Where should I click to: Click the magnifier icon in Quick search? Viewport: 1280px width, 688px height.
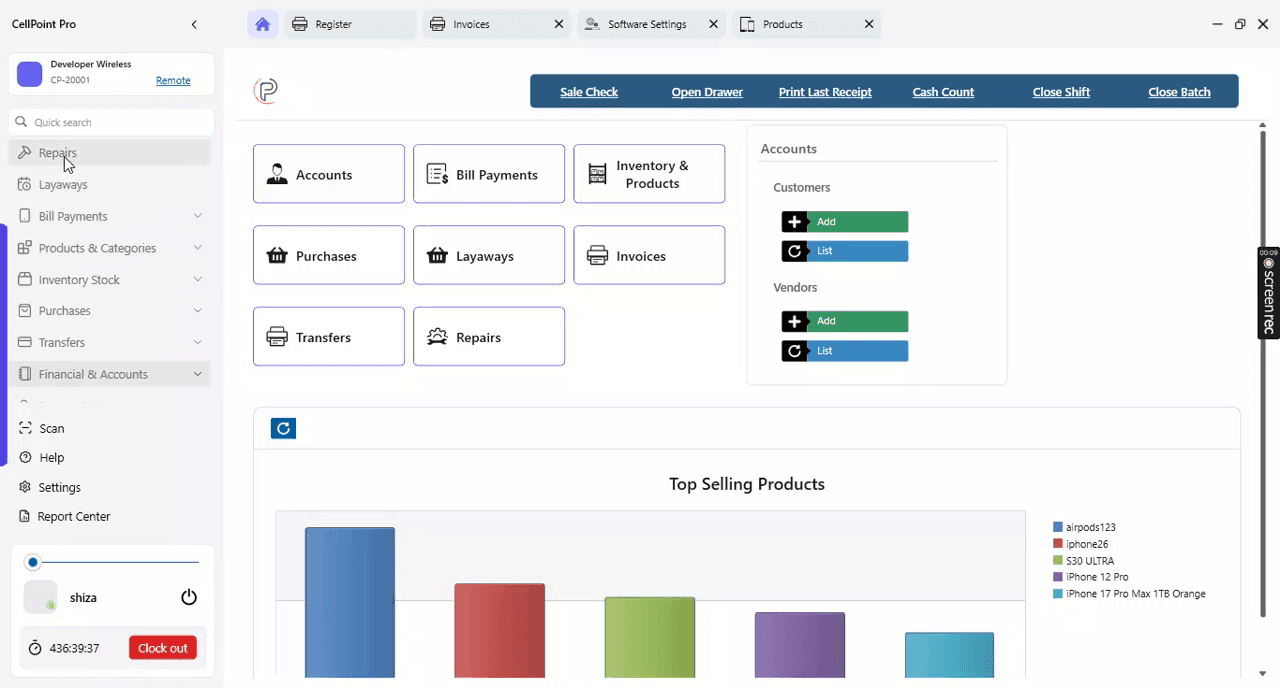pos(21,122)
